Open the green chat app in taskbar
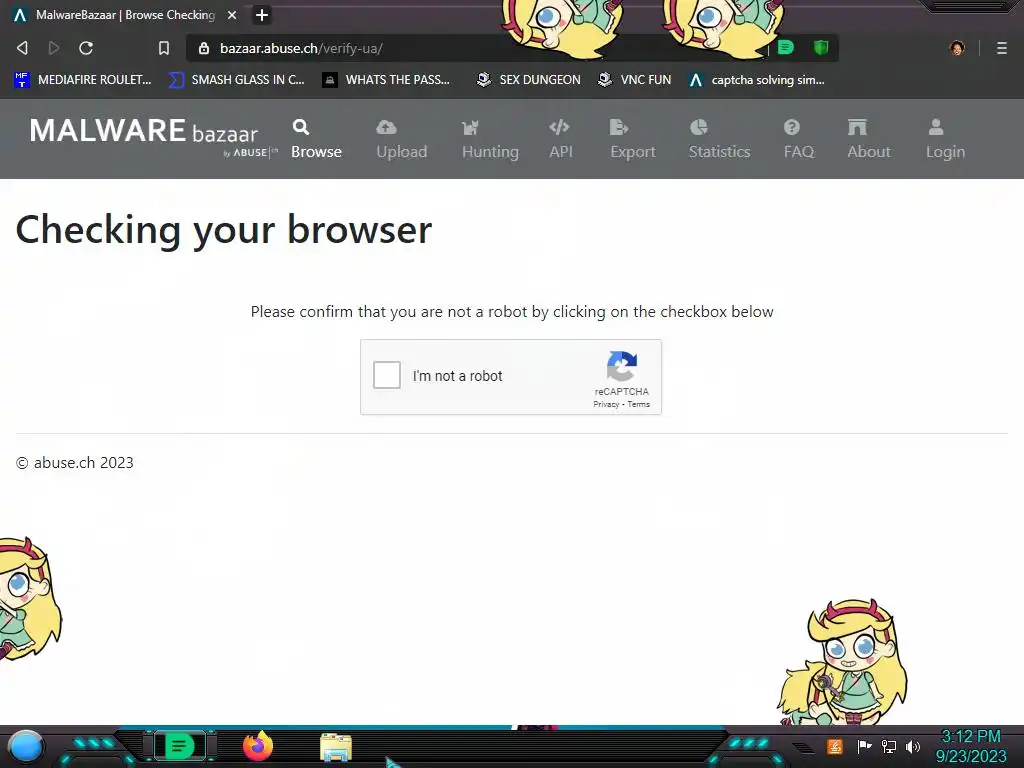1024x768 pixels. click(x=179, y=746)
